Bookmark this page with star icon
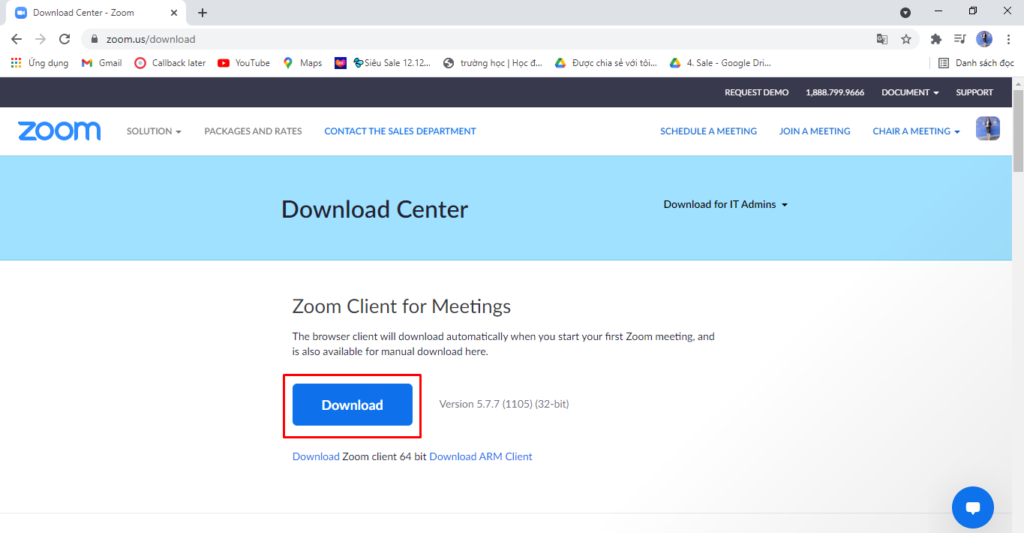 pyautogui.click(x=906, y=39)
